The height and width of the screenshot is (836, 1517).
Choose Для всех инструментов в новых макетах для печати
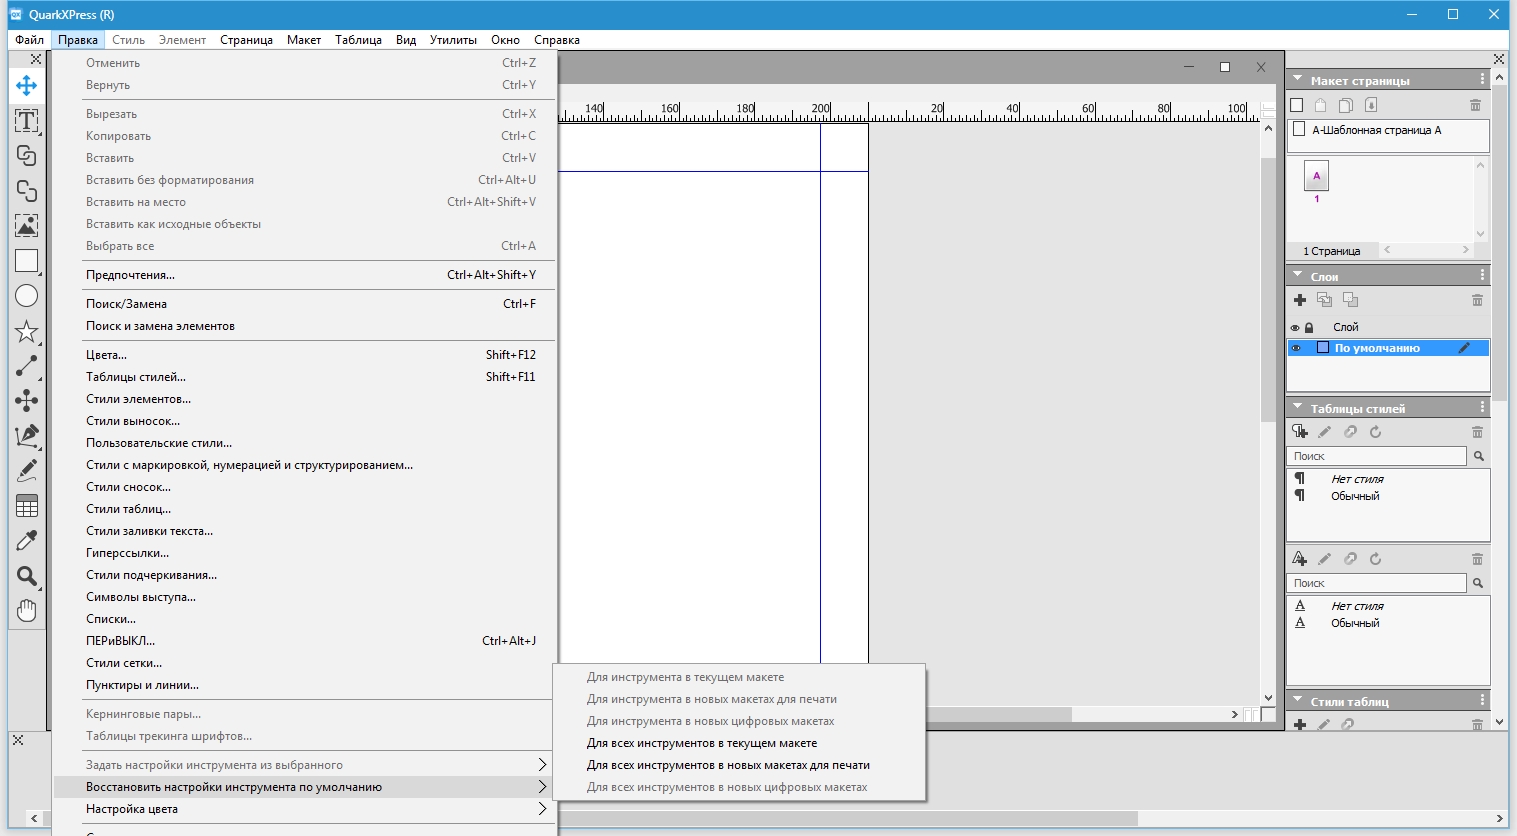point(739,765)
